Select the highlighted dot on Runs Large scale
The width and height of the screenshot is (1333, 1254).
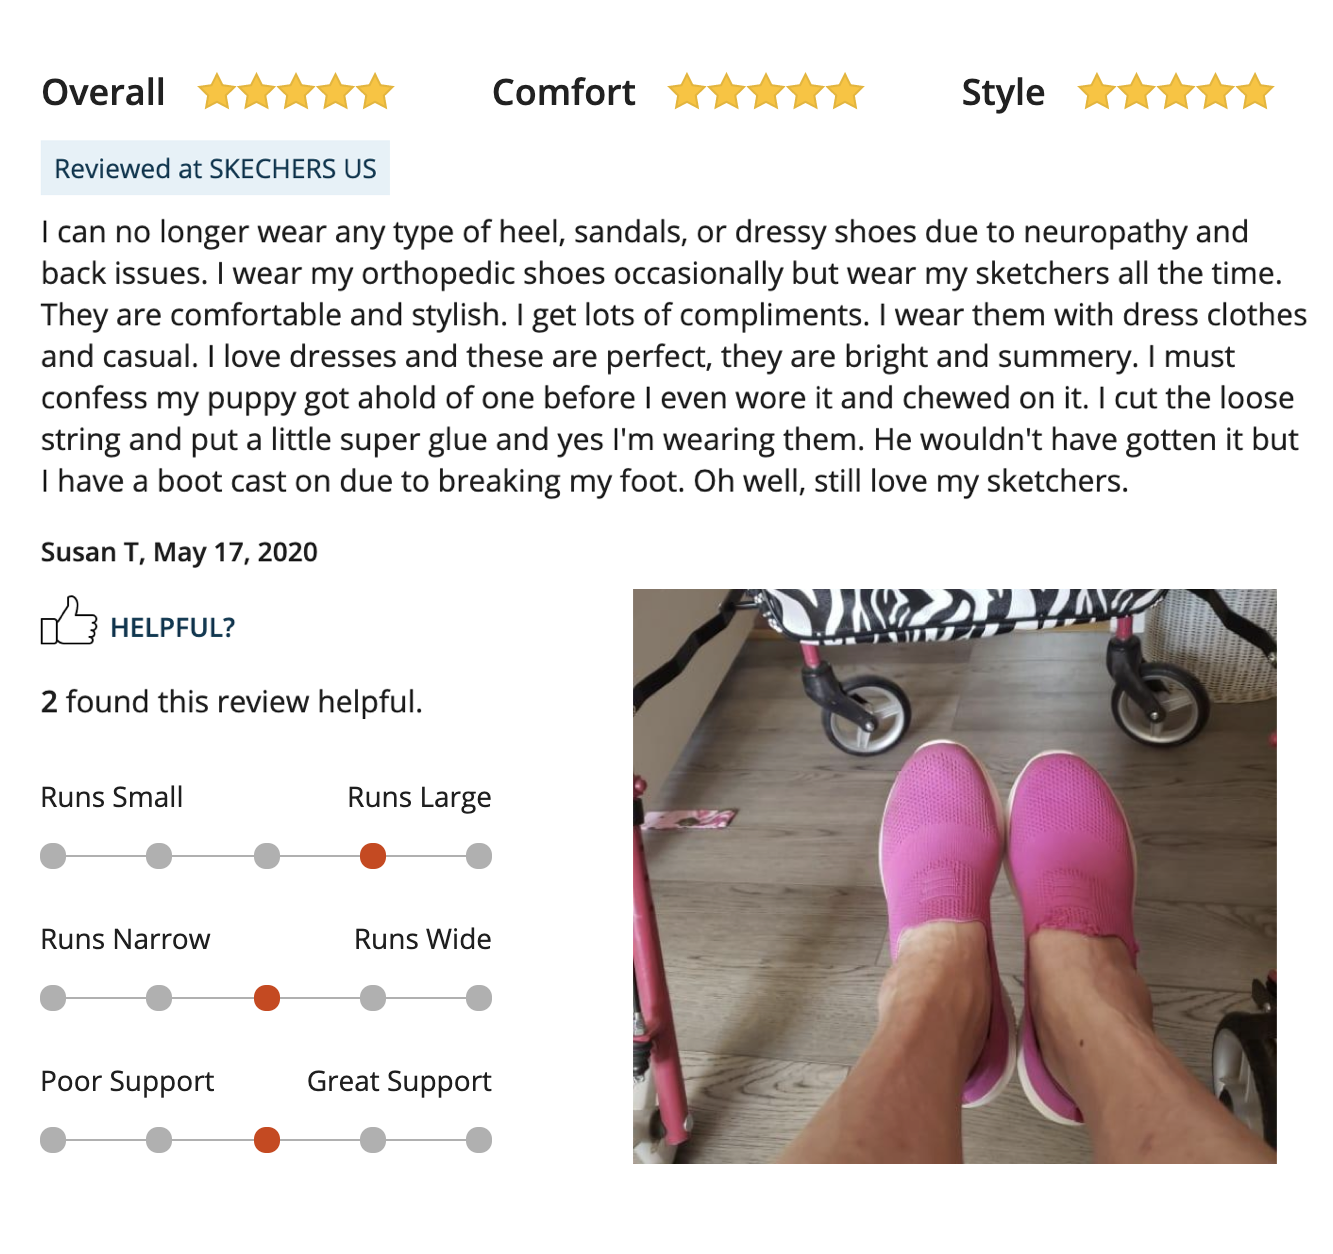[x=373, y=856]
